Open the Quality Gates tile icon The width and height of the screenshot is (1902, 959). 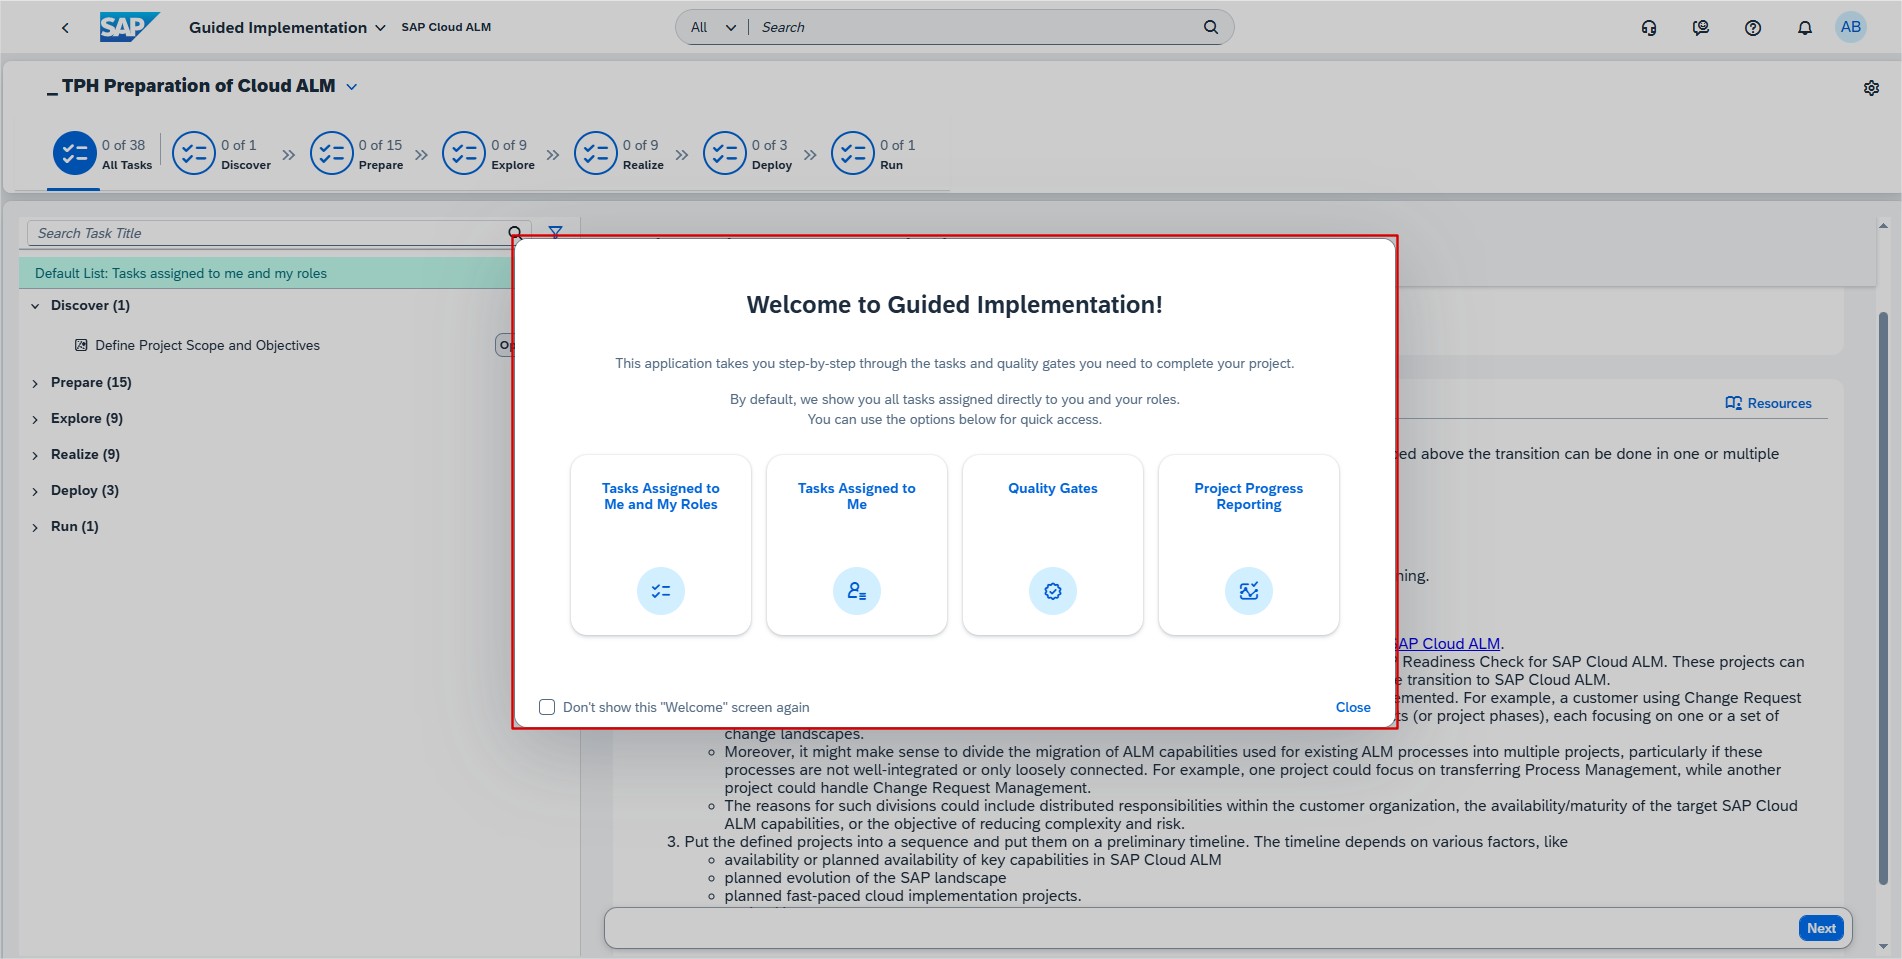tap(1052, 591)
